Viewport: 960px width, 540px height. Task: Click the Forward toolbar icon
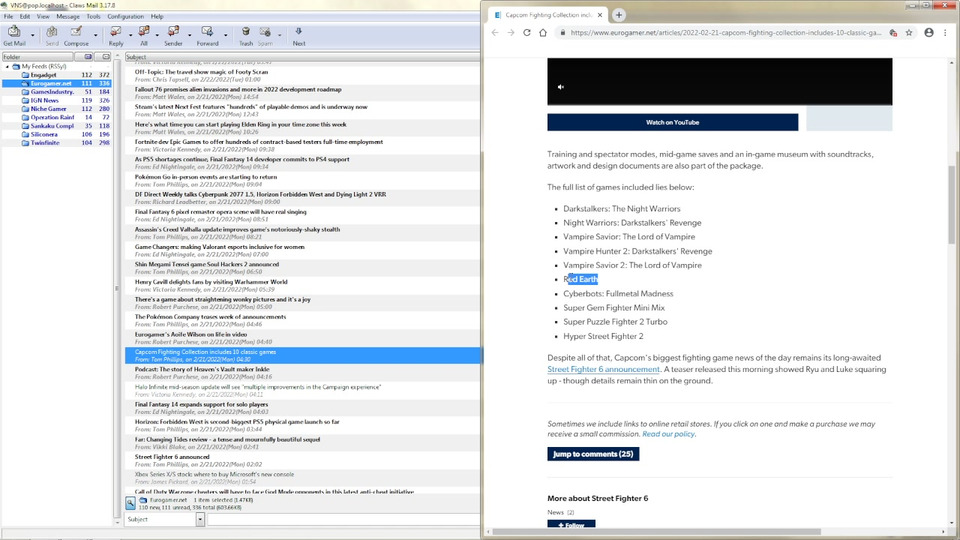point(207,32)
